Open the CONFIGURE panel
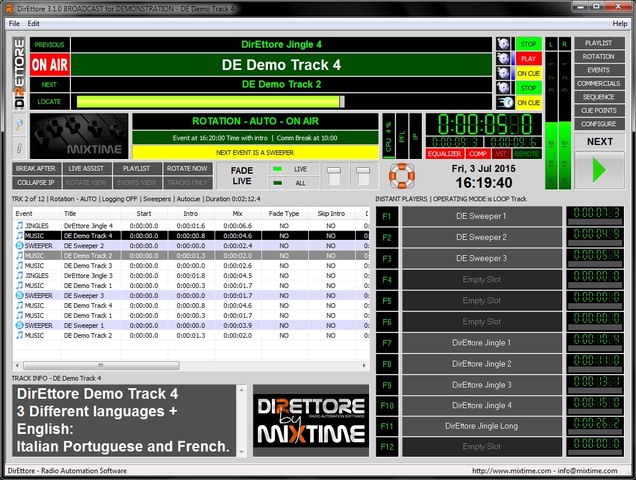 point(599,124)
